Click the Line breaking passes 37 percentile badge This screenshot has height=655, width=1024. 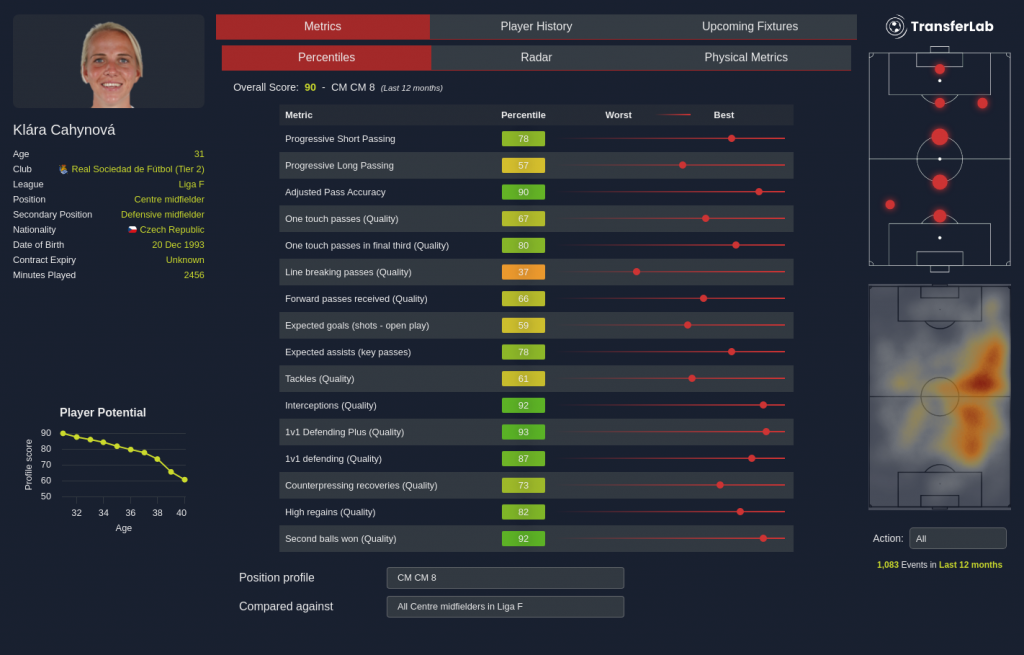pos(523,272)
